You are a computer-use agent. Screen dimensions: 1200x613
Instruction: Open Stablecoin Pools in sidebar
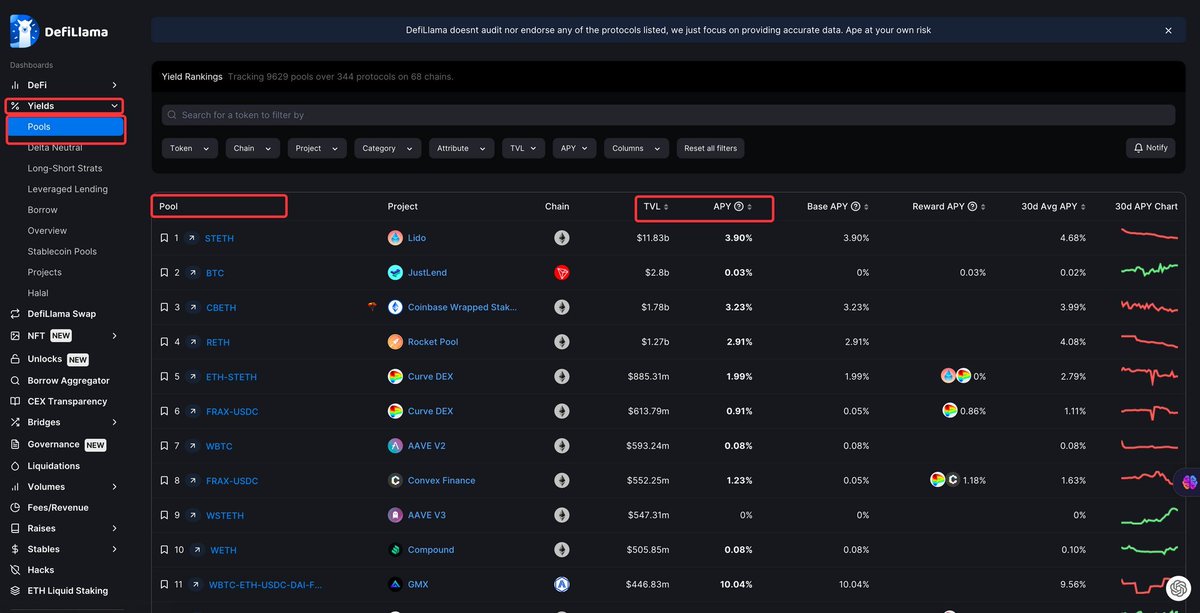62,251
